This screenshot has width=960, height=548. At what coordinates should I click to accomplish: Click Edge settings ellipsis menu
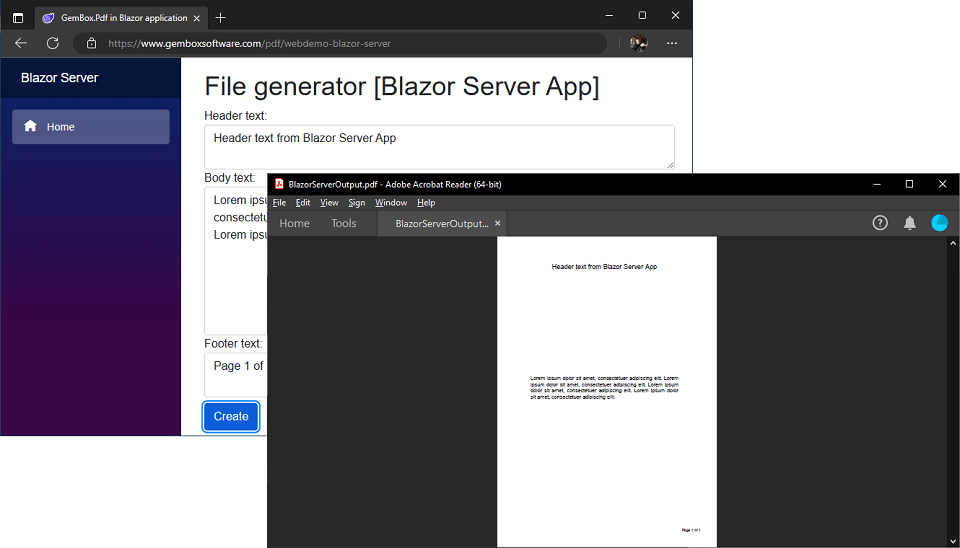(x=672, y=43)
